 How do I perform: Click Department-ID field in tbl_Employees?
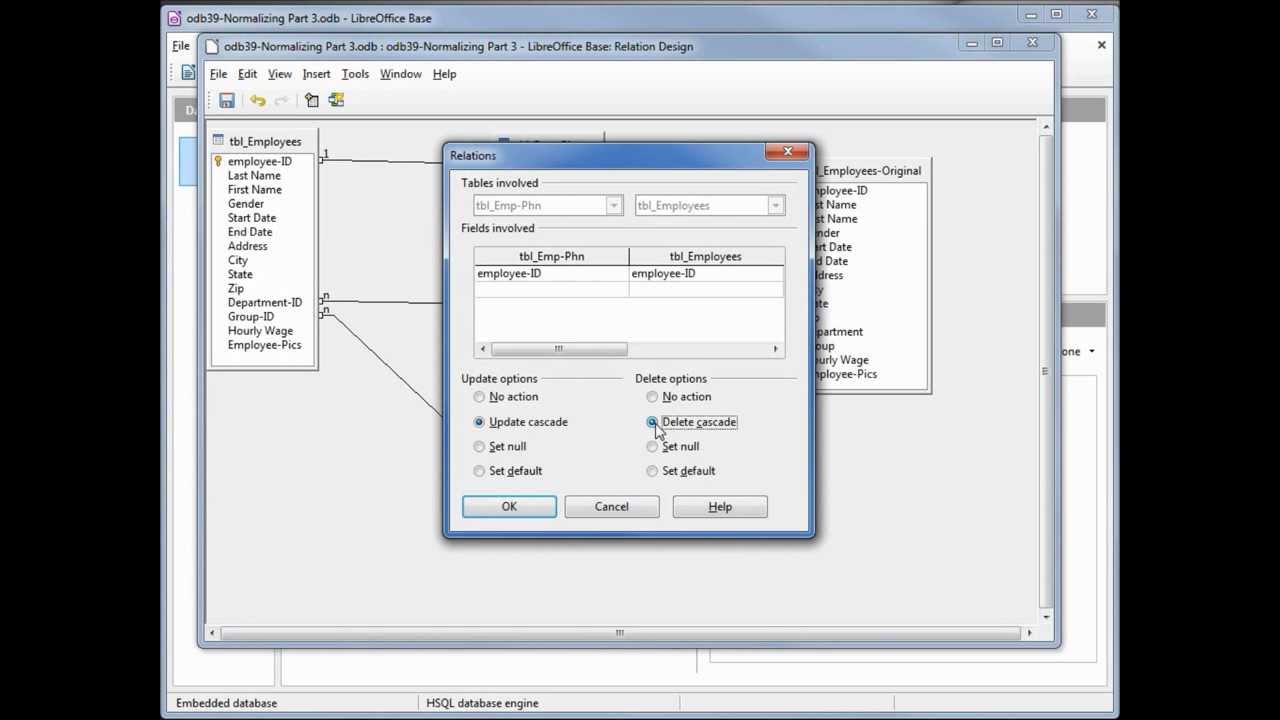(265, 303)
